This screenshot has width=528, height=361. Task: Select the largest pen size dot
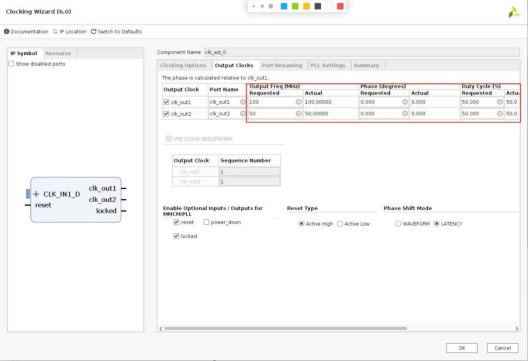point(271,6)
